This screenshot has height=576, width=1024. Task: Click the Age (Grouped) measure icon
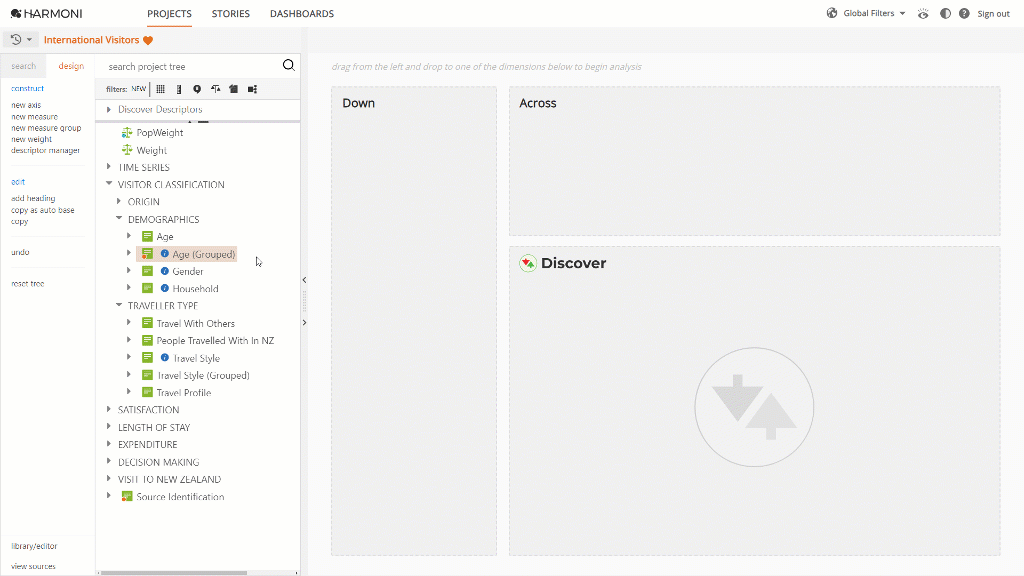[x=148, y=254]
